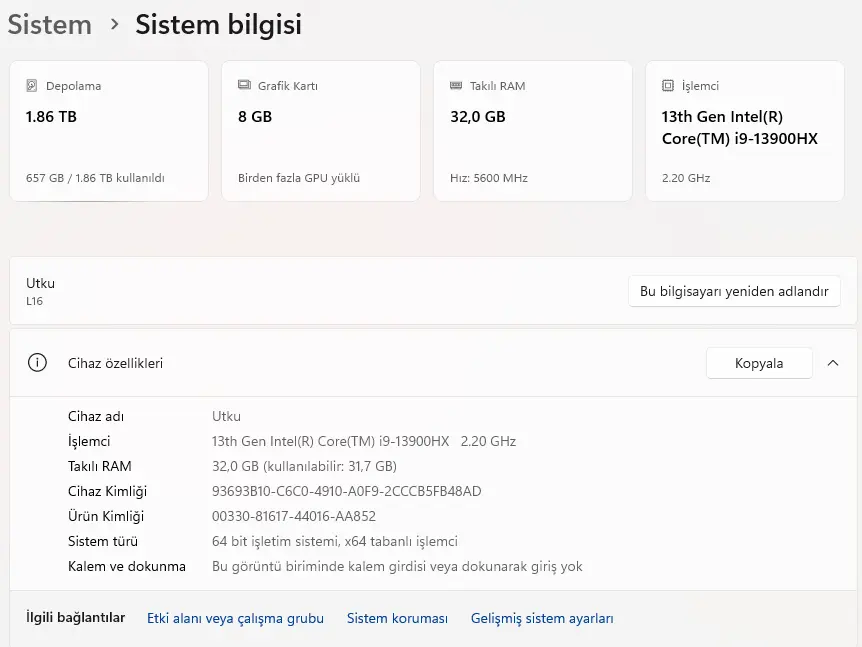862x647 pixels.
Task: Click the Sistem bilgisi page title
Action: 218,25
